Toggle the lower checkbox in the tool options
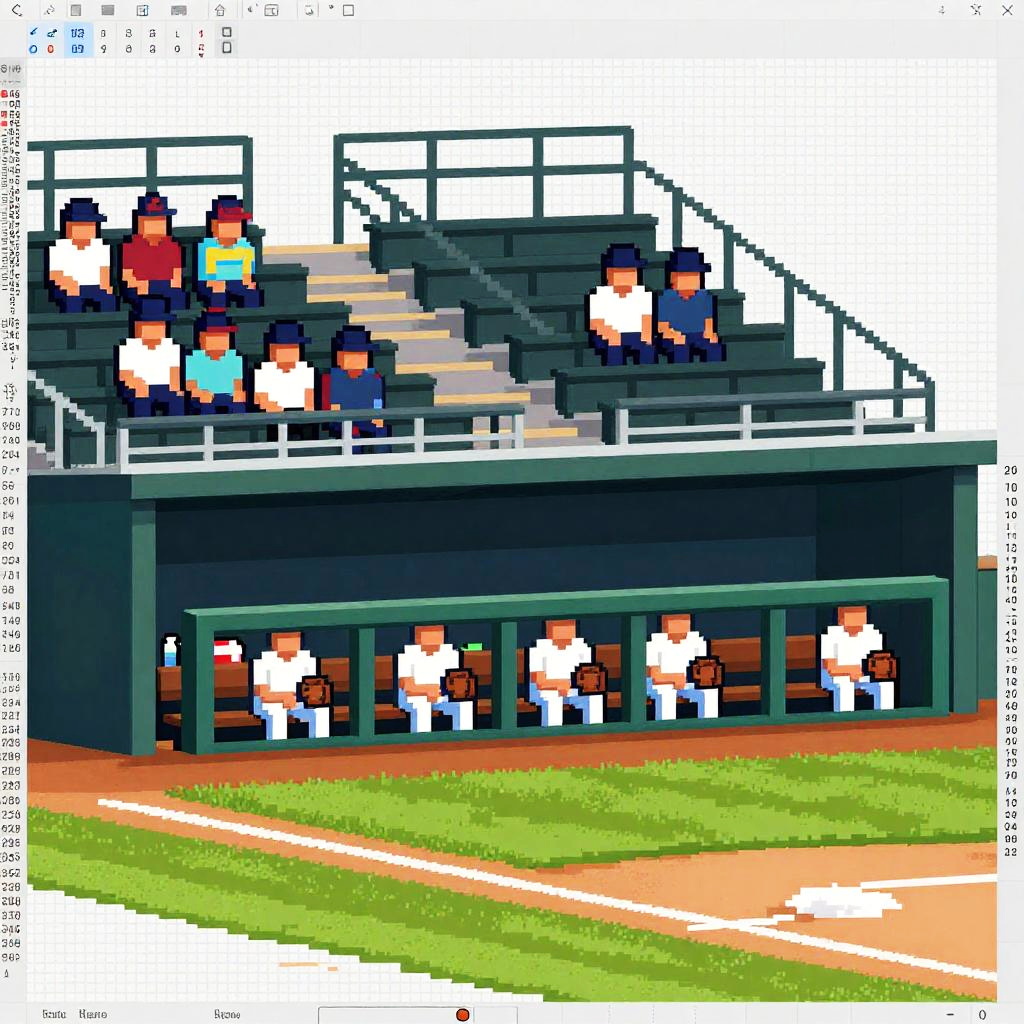Viewport: 1024px width, 1024px height. [x=227, y=47]
